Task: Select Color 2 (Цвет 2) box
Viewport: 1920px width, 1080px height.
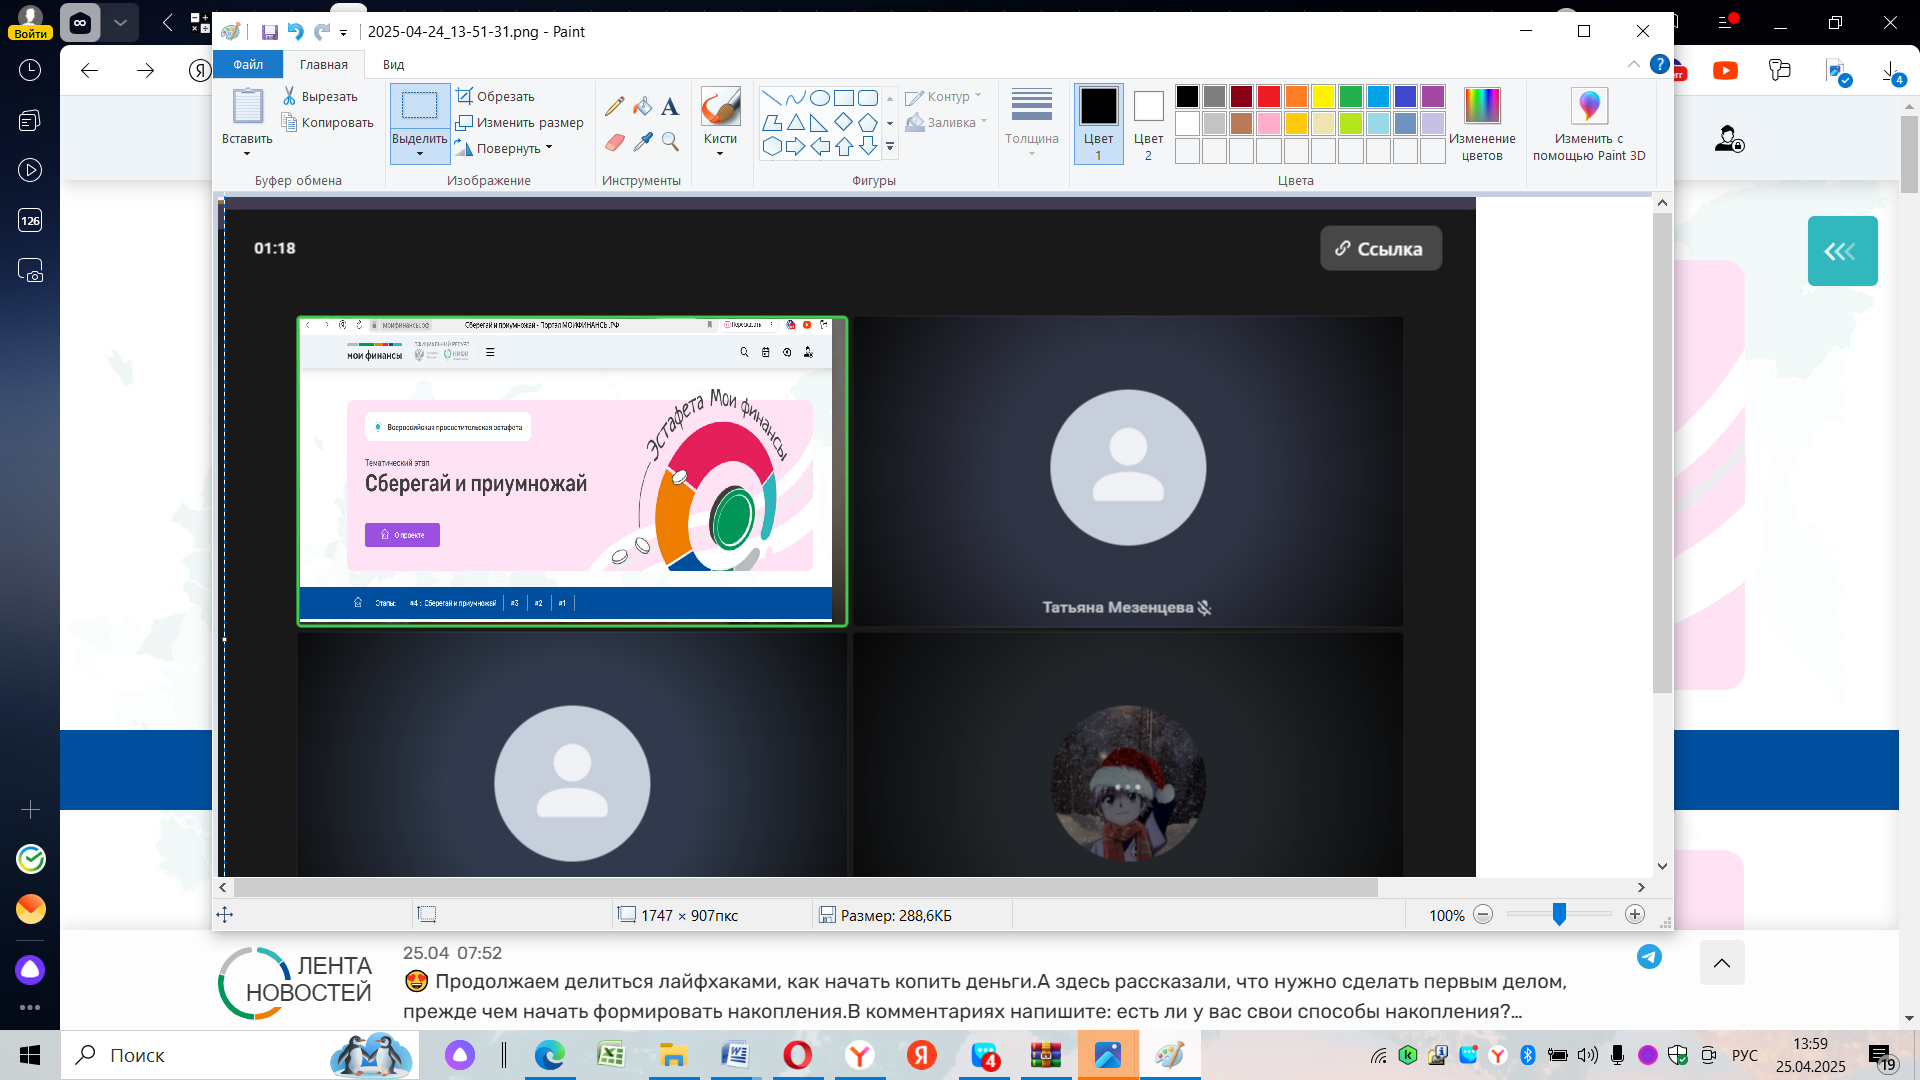Action: 1148,124
